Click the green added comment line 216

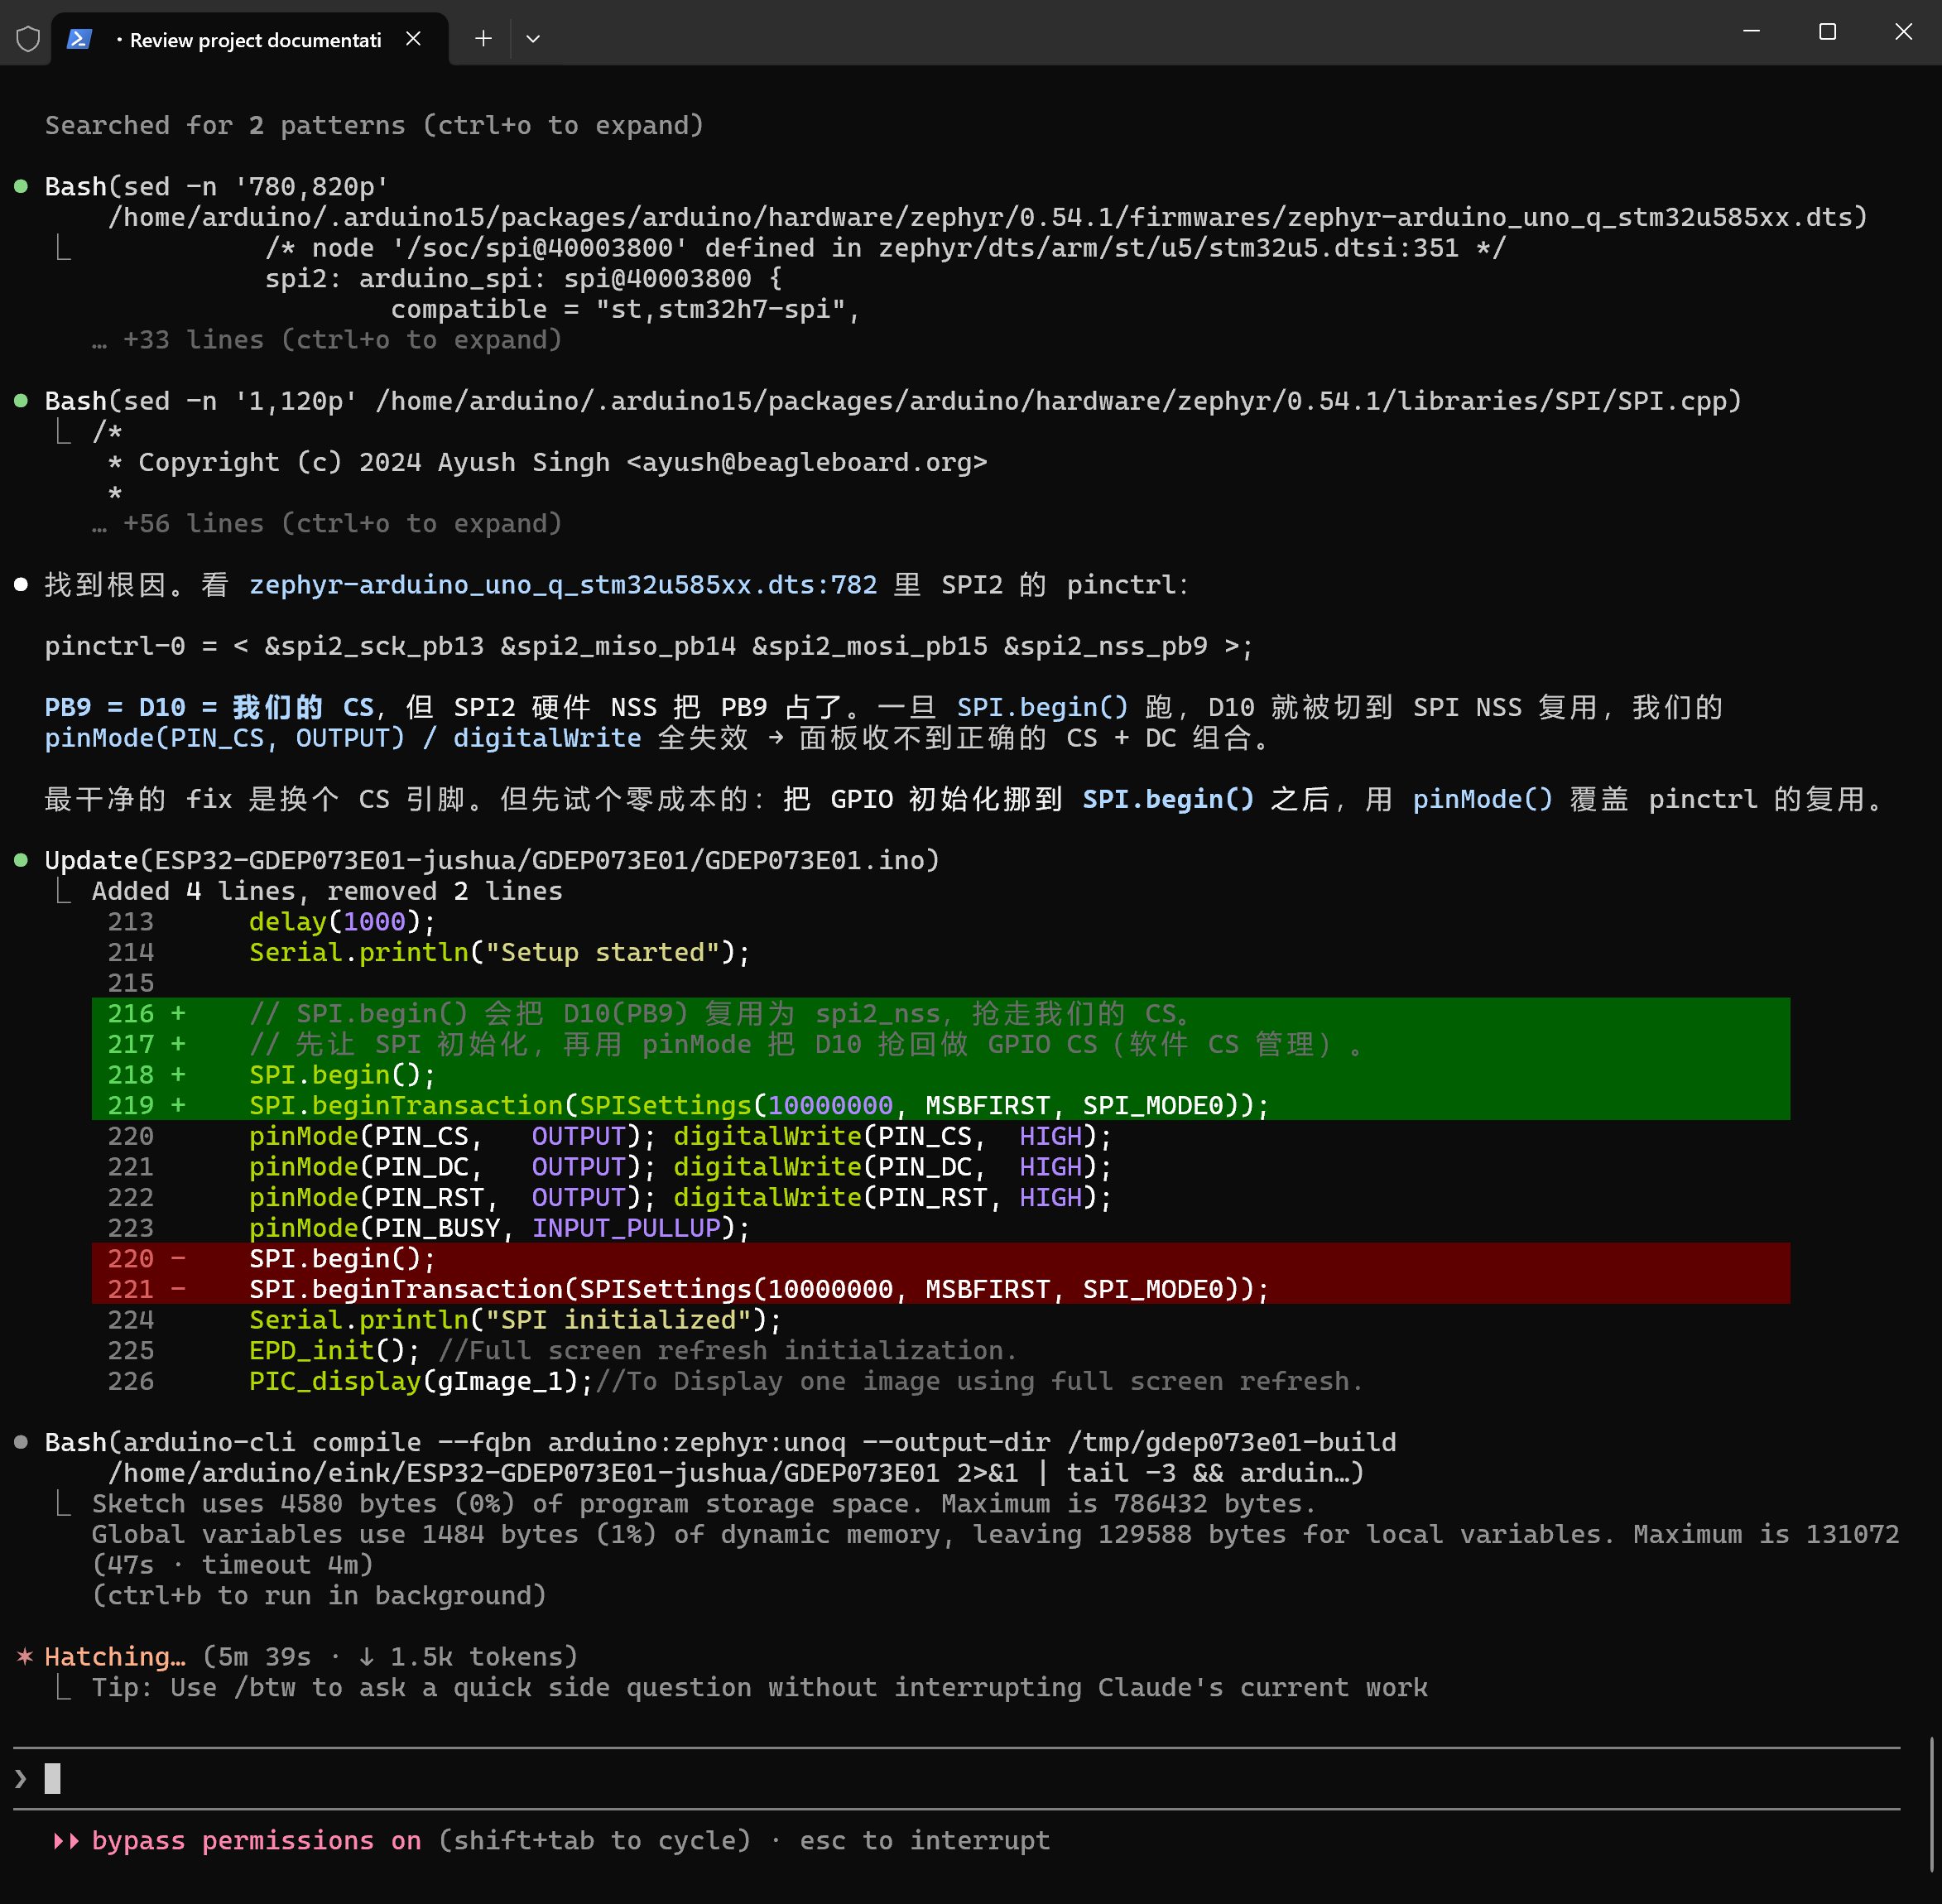coord(940,1014)
